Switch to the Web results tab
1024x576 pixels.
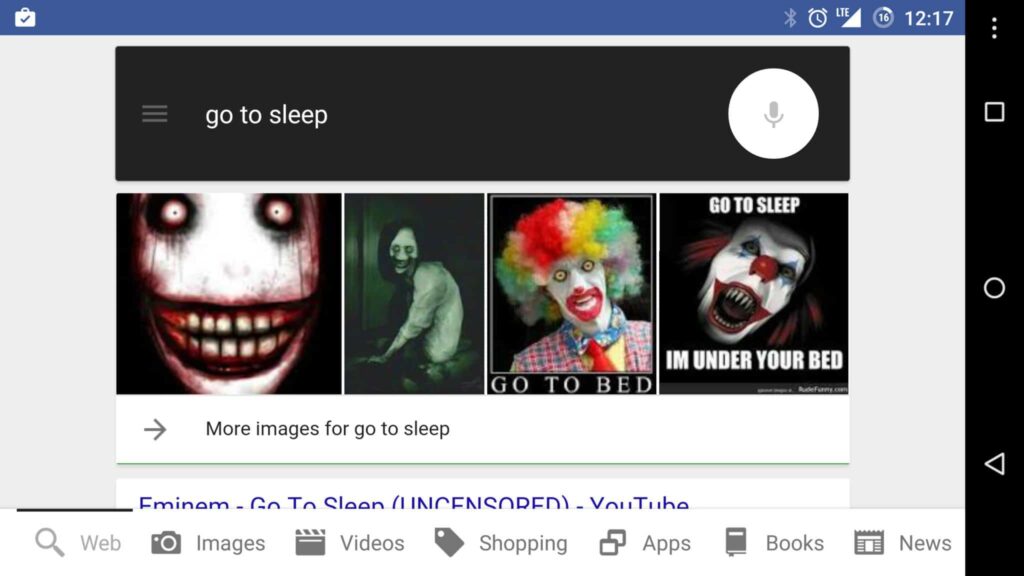tap(100, 543)
